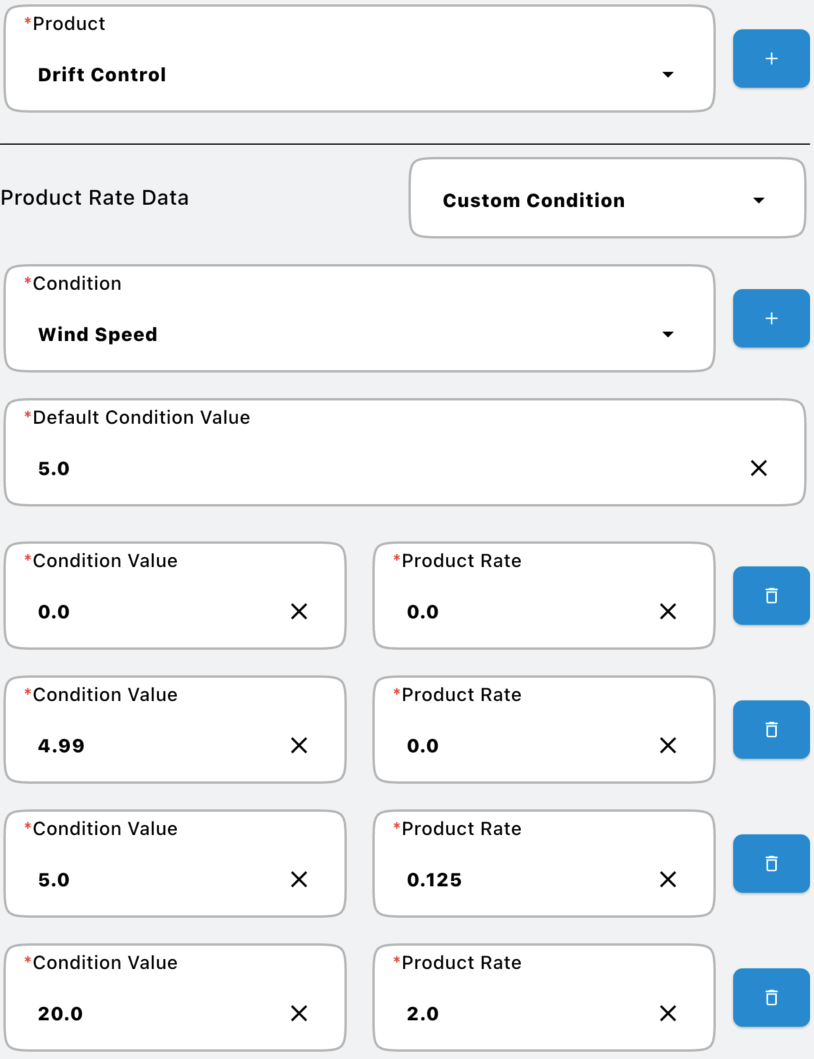Clear the 2.0 Product Rate field
The height and width of the screenshot is (1059, 814).
coord(667,1014)
